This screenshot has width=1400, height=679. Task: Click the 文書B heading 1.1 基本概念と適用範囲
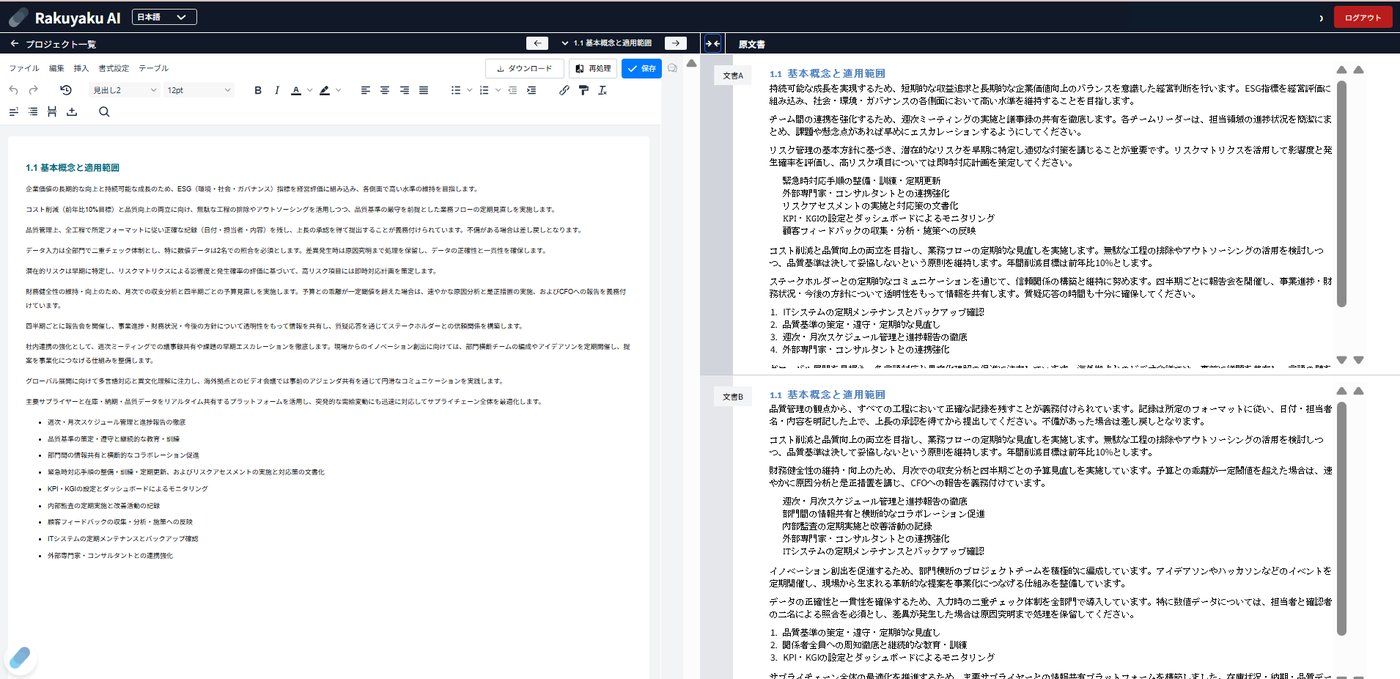pos(828,395)
